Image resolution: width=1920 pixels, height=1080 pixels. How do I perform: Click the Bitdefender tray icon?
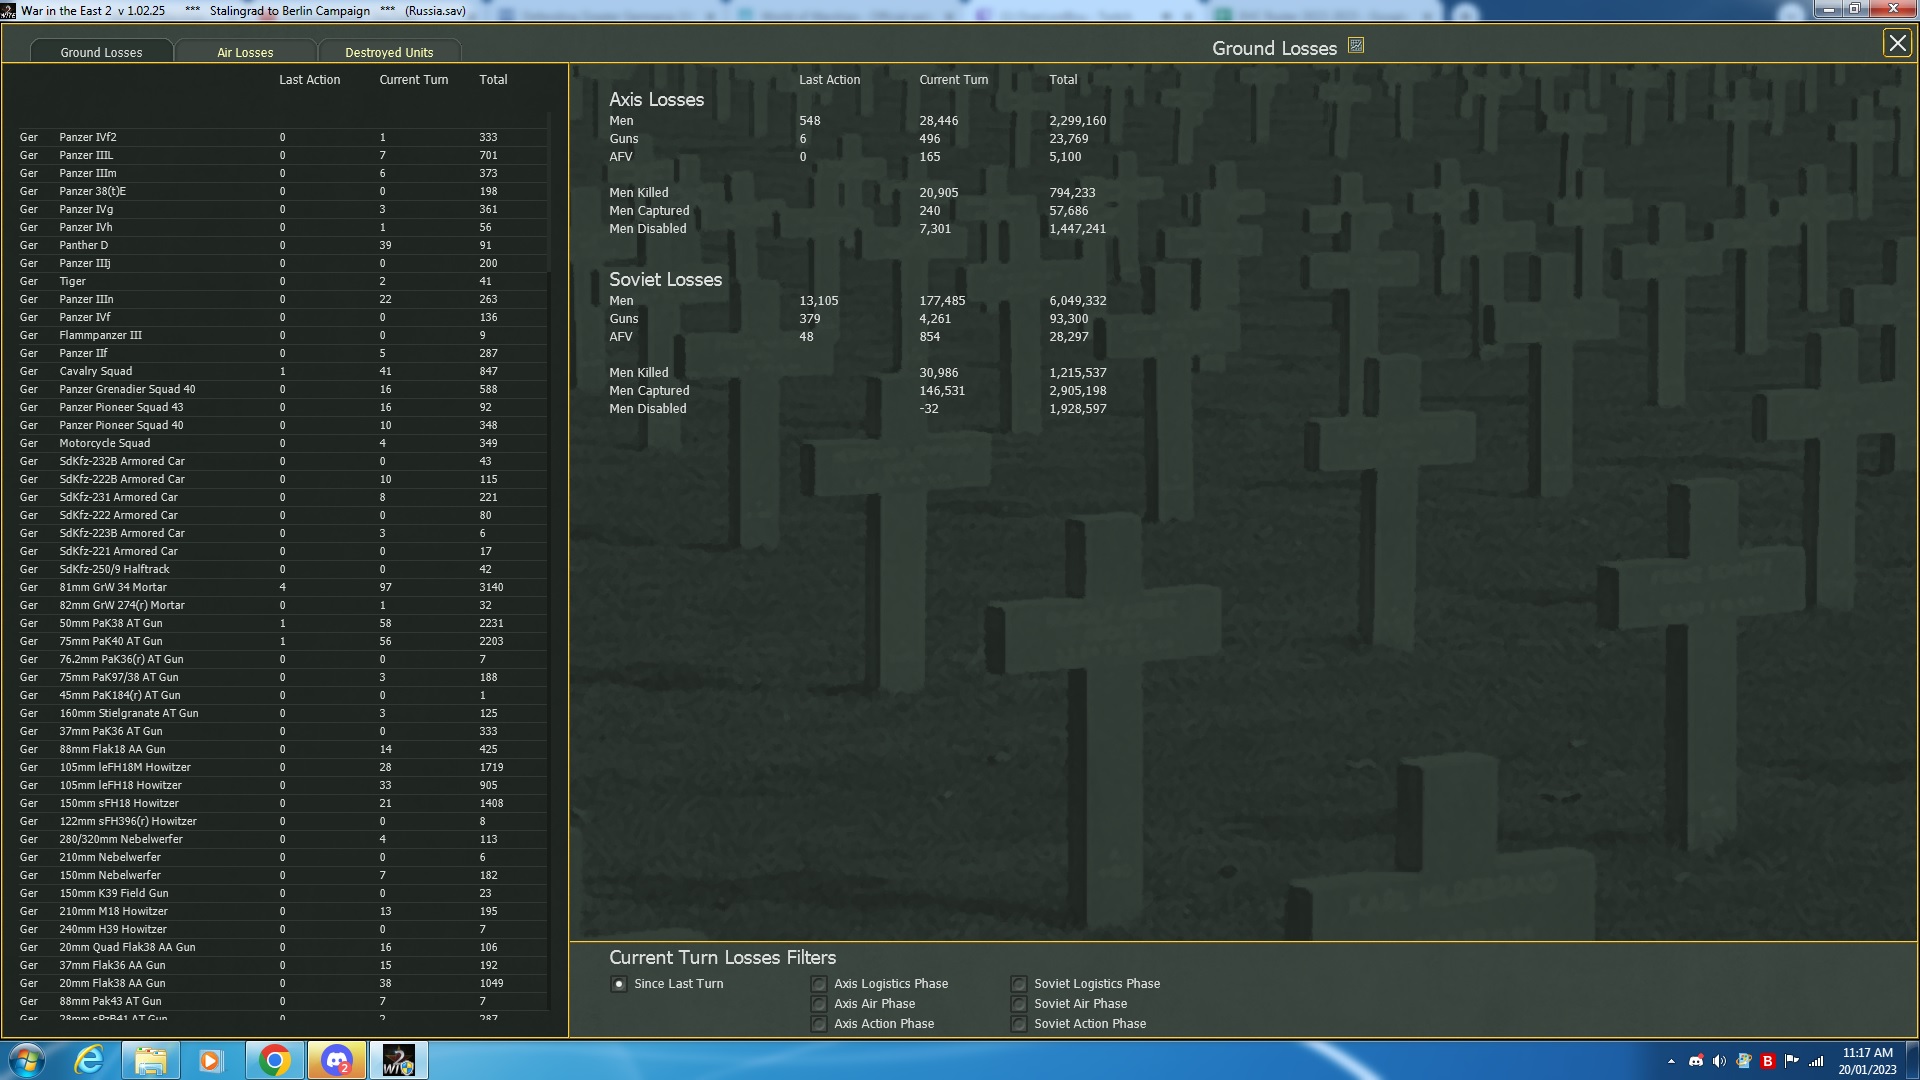pyautogui.click(x=1767, y=1061)
